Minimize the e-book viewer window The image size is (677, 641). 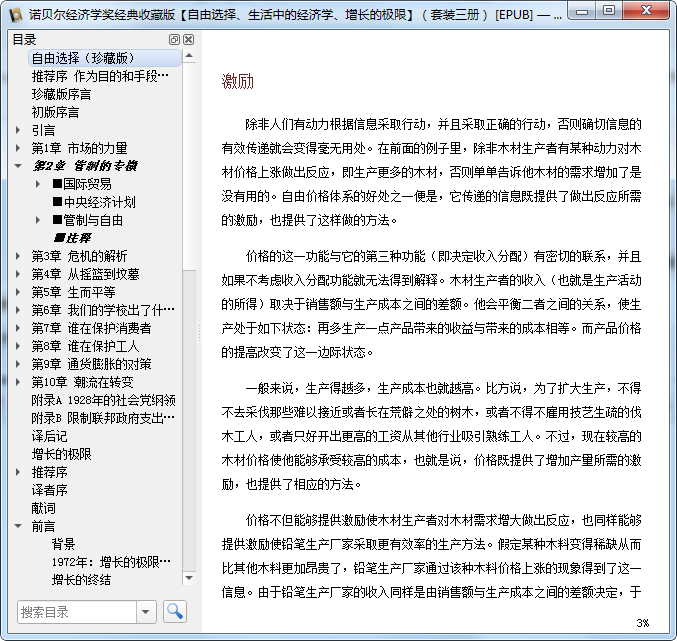click(582, 10)
